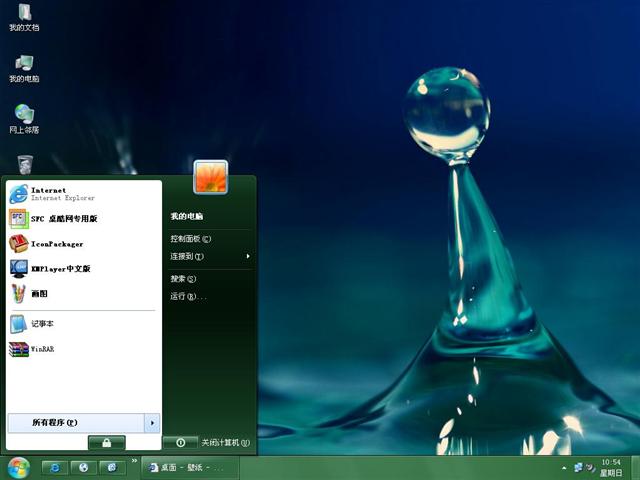
Task: Click the user account picture thumbnail
Action: click(210, 177)
